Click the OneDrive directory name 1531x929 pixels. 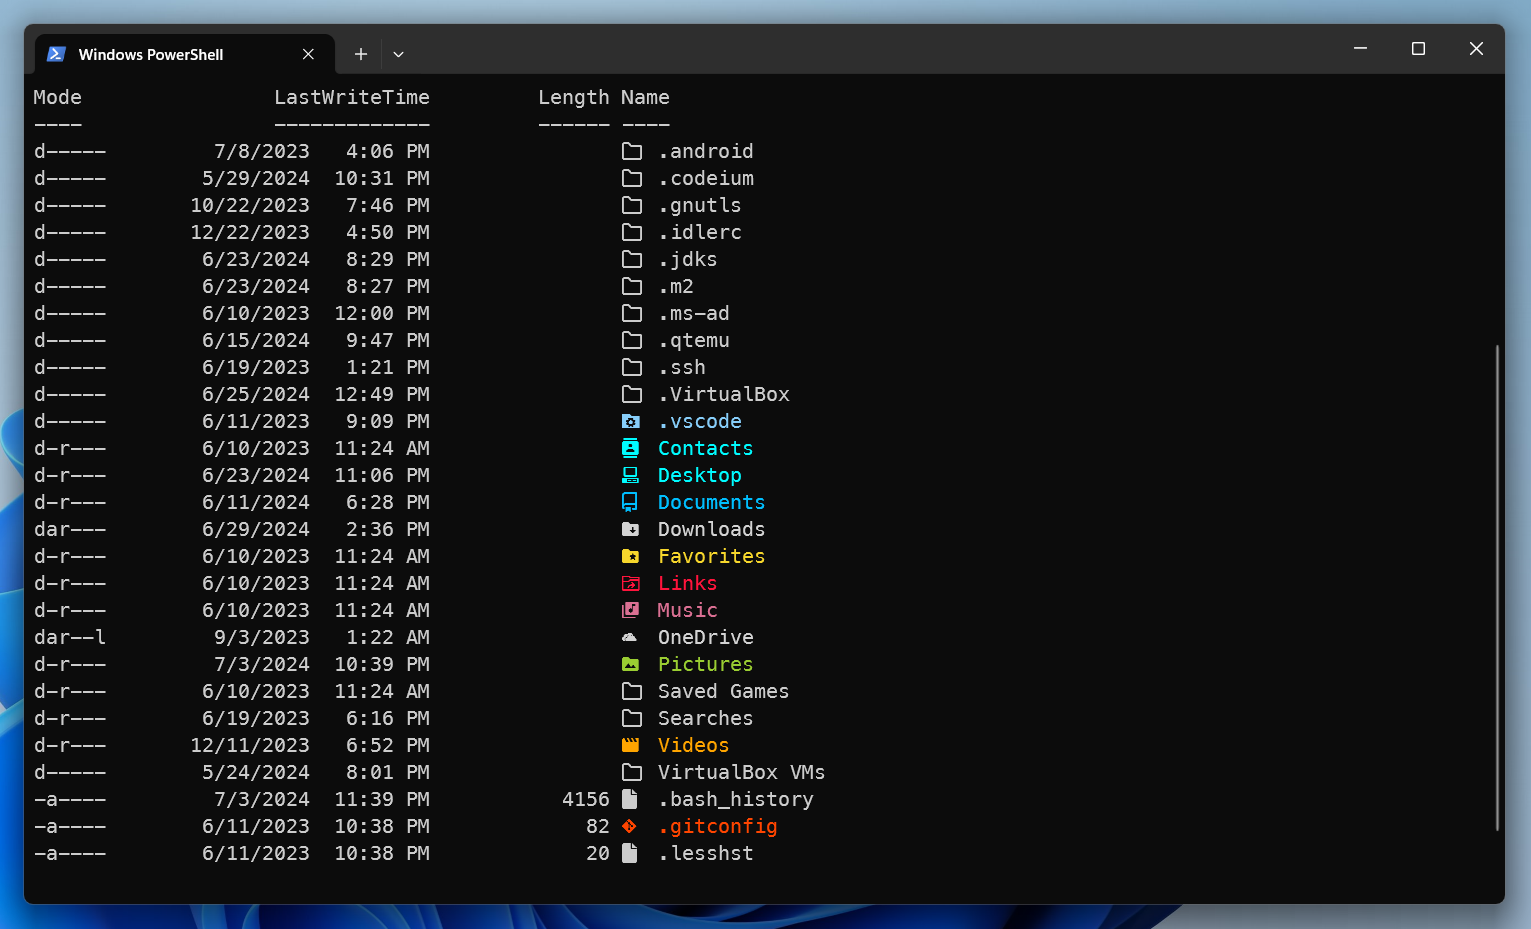click(x=706, y=637)
